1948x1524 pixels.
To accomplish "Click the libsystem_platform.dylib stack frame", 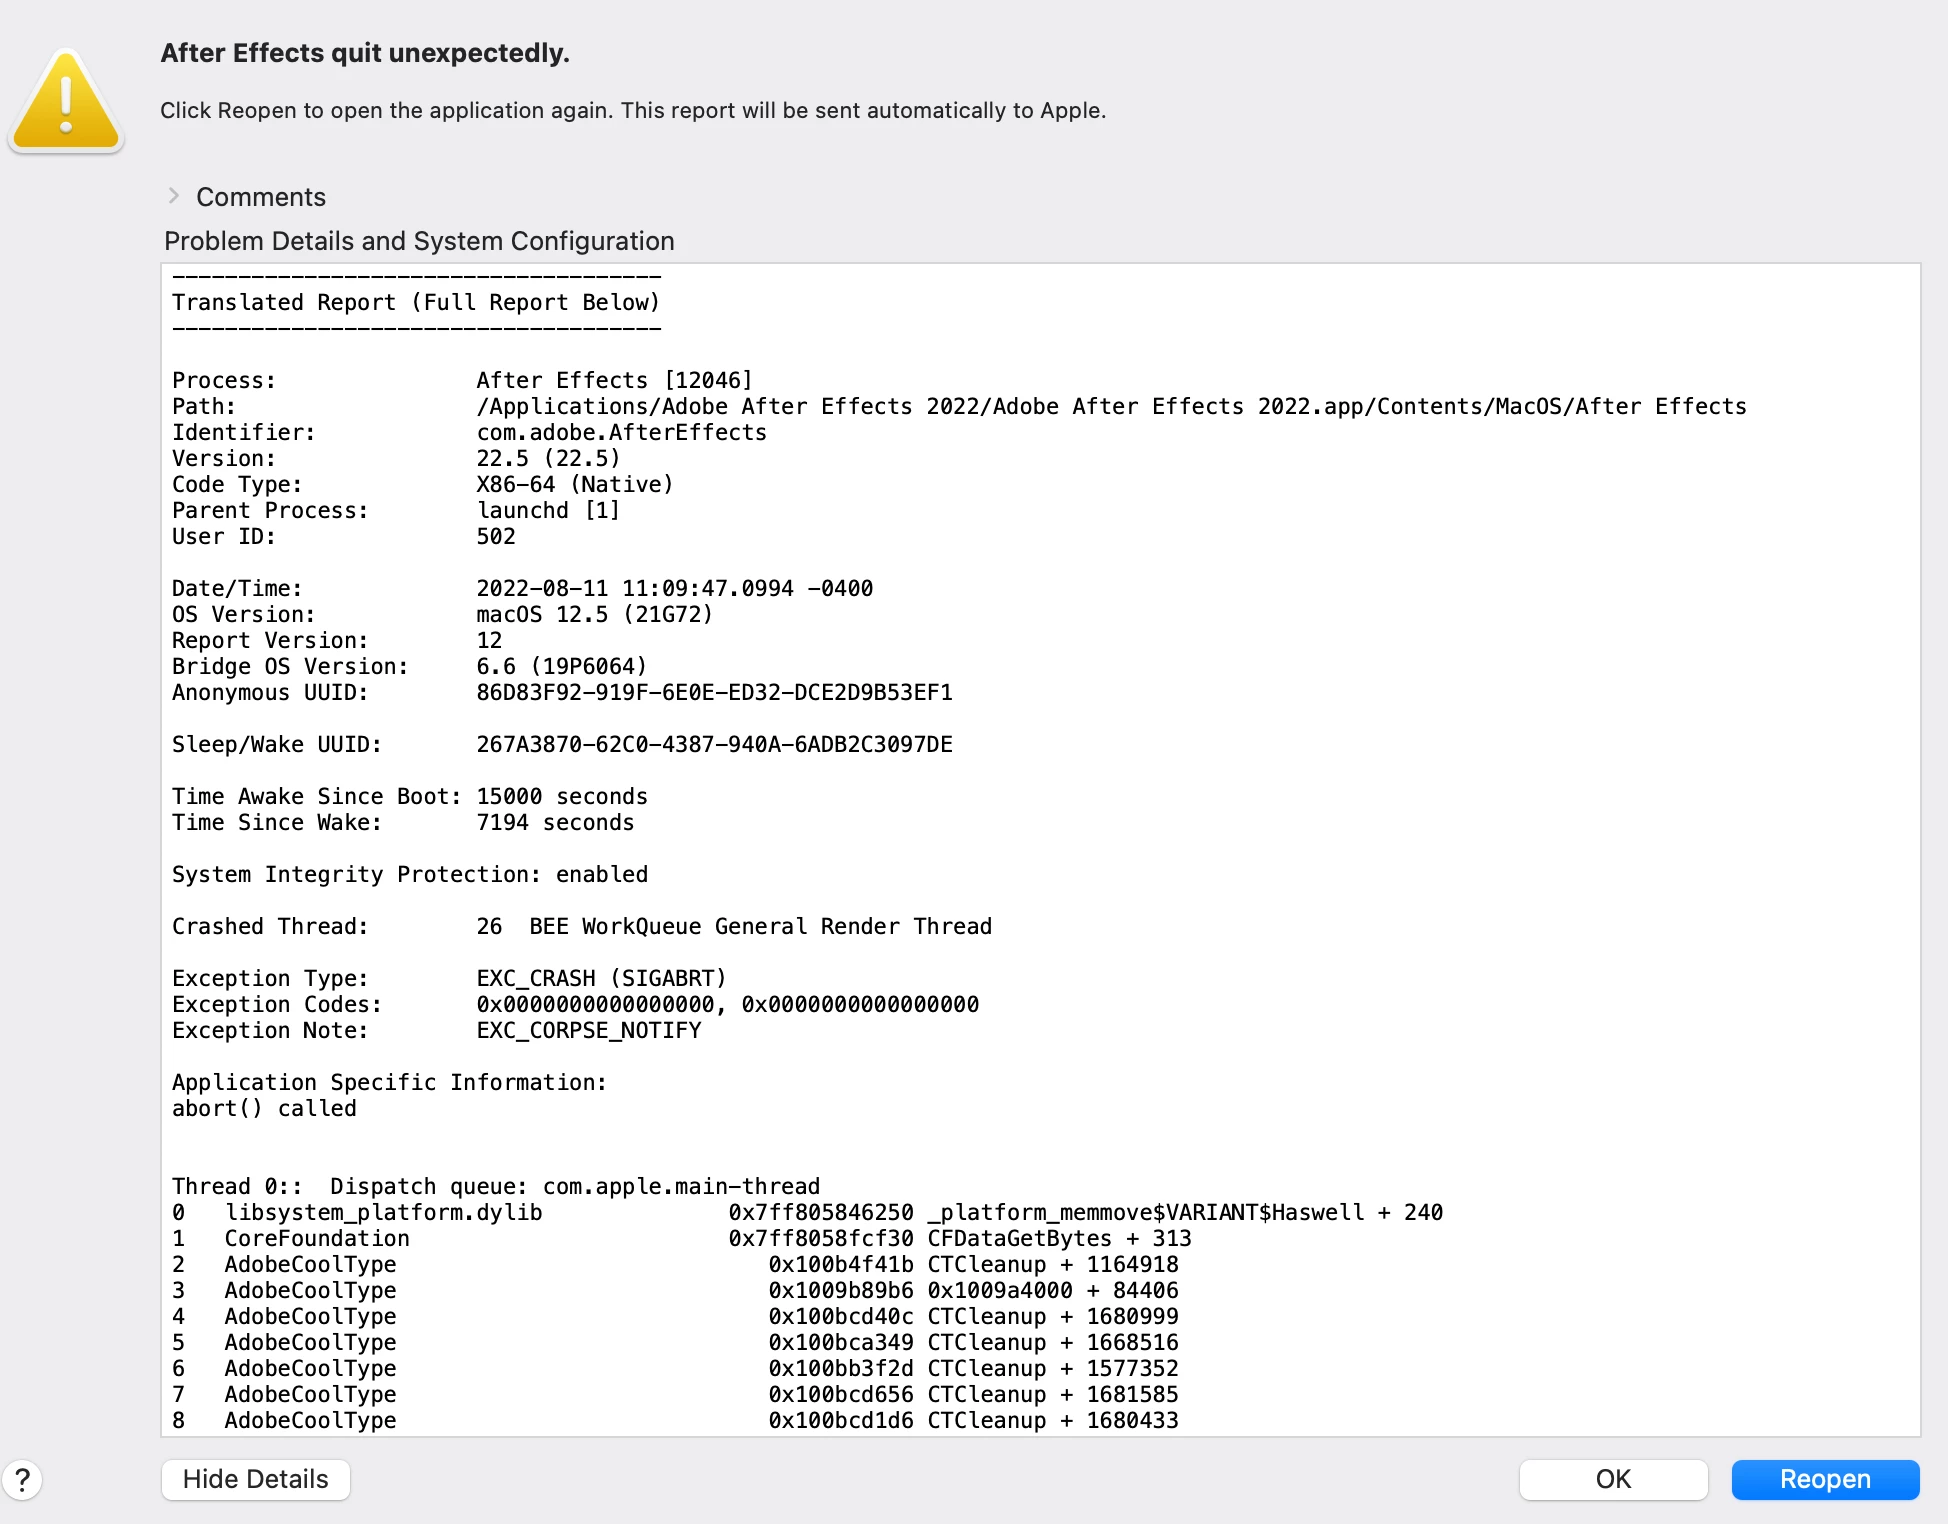I will pyautogui.click(x=383, y=1212).
